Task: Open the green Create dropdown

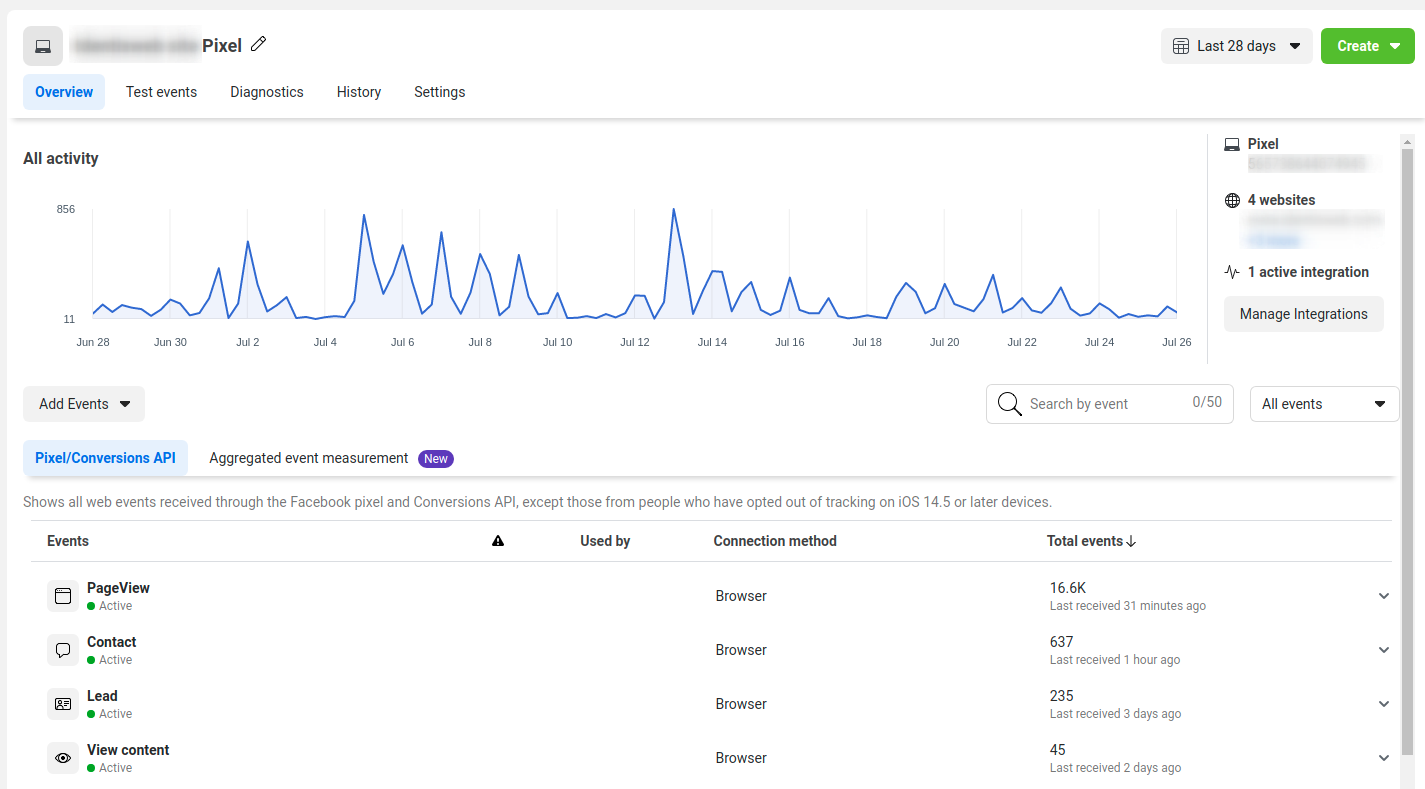Action: pyautogui.click(x=1368, y=46)
